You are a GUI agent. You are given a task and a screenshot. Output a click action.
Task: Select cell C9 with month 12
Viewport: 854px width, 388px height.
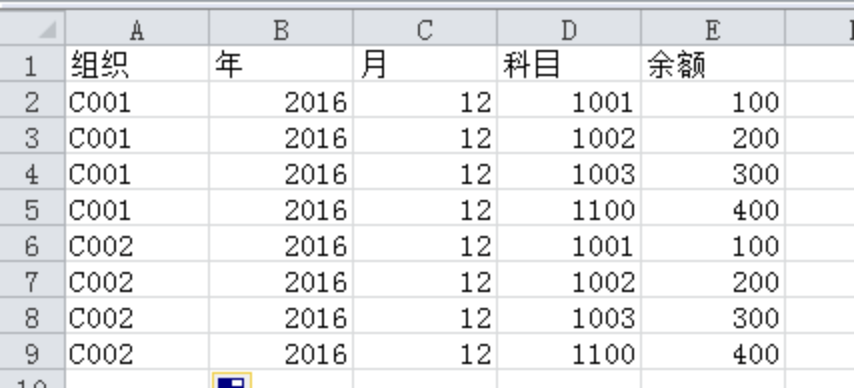click(425, 352)
